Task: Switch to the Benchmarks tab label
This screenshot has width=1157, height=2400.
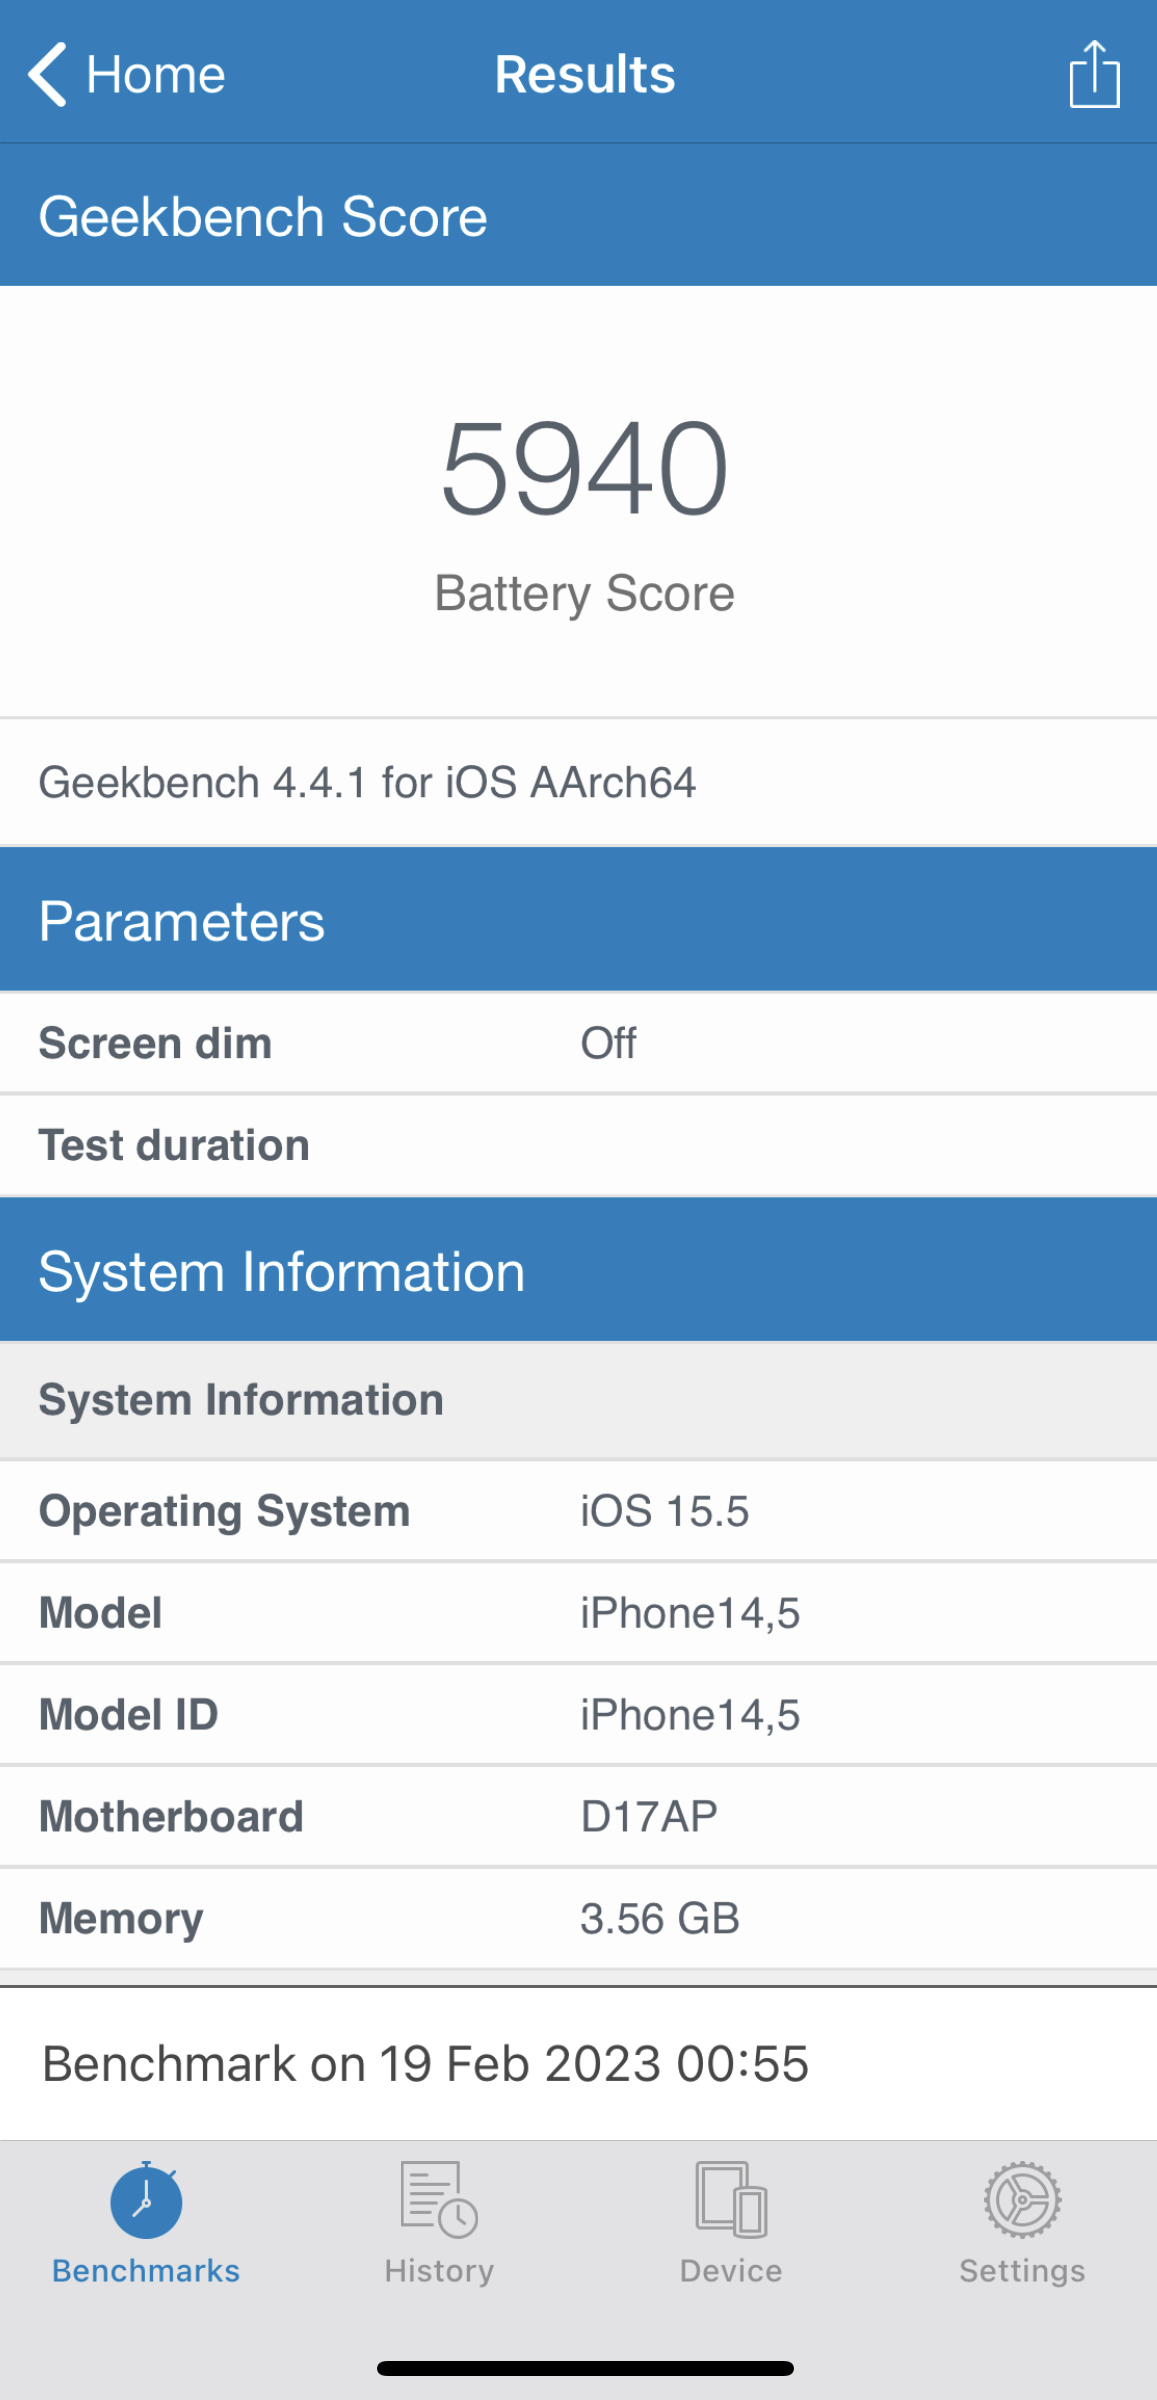Action: coord(146,2271)
